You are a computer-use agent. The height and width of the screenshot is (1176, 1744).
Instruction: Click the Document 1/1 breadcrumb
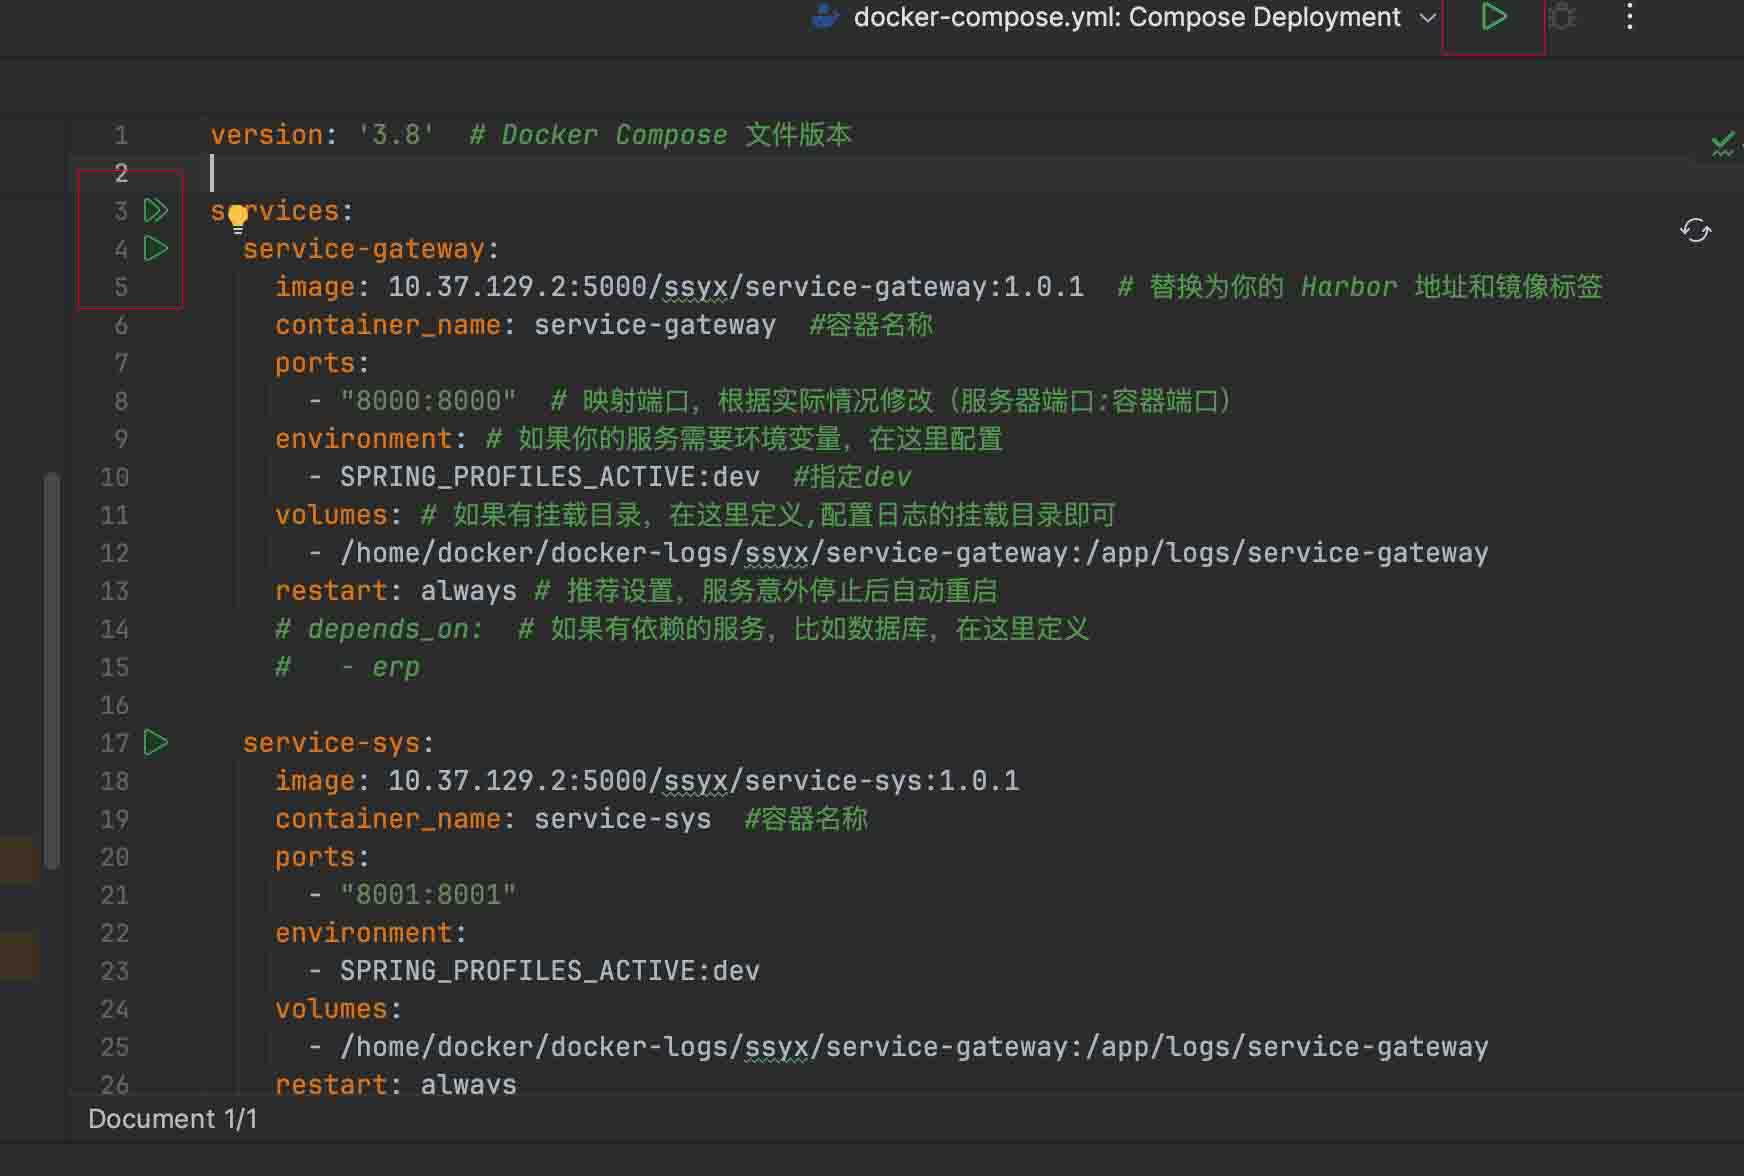pos(172,1118)
